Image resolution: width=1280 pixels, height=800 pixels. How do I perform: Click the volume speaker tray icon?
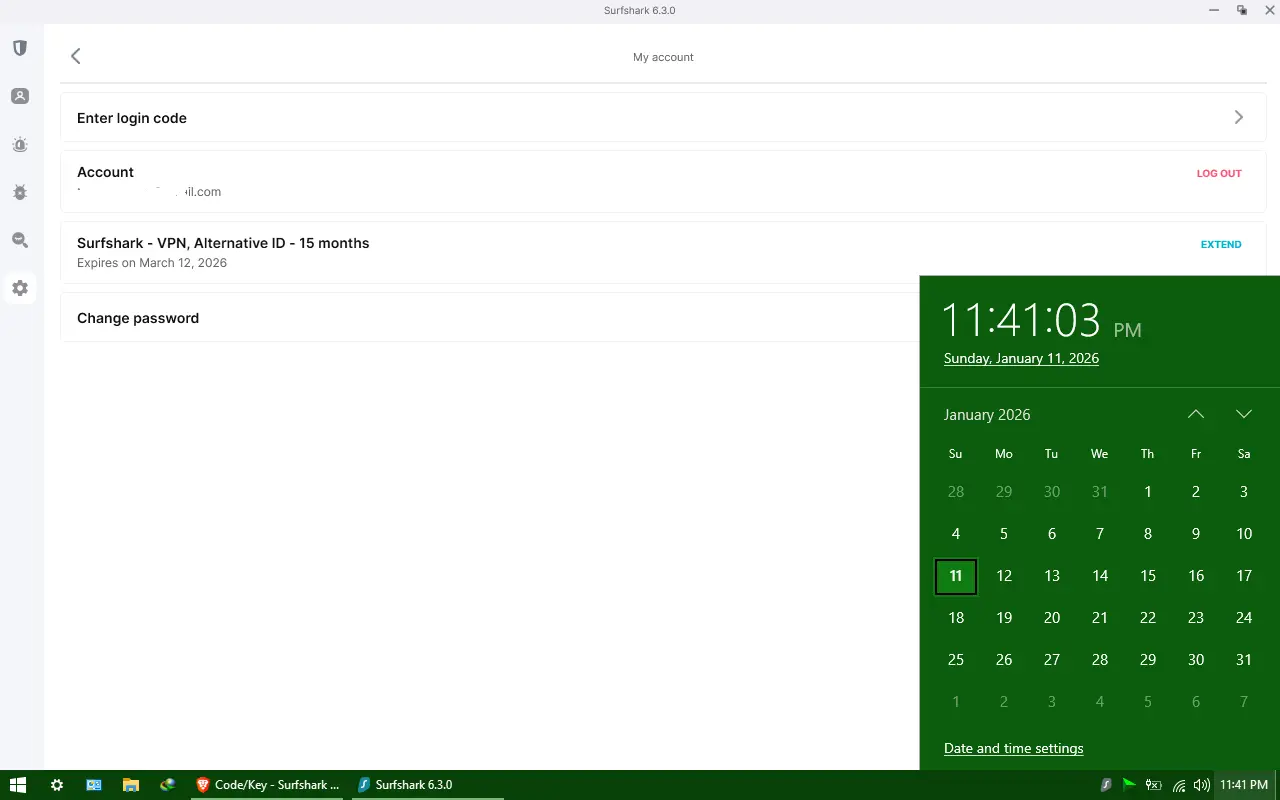[x=1201, y=785]
